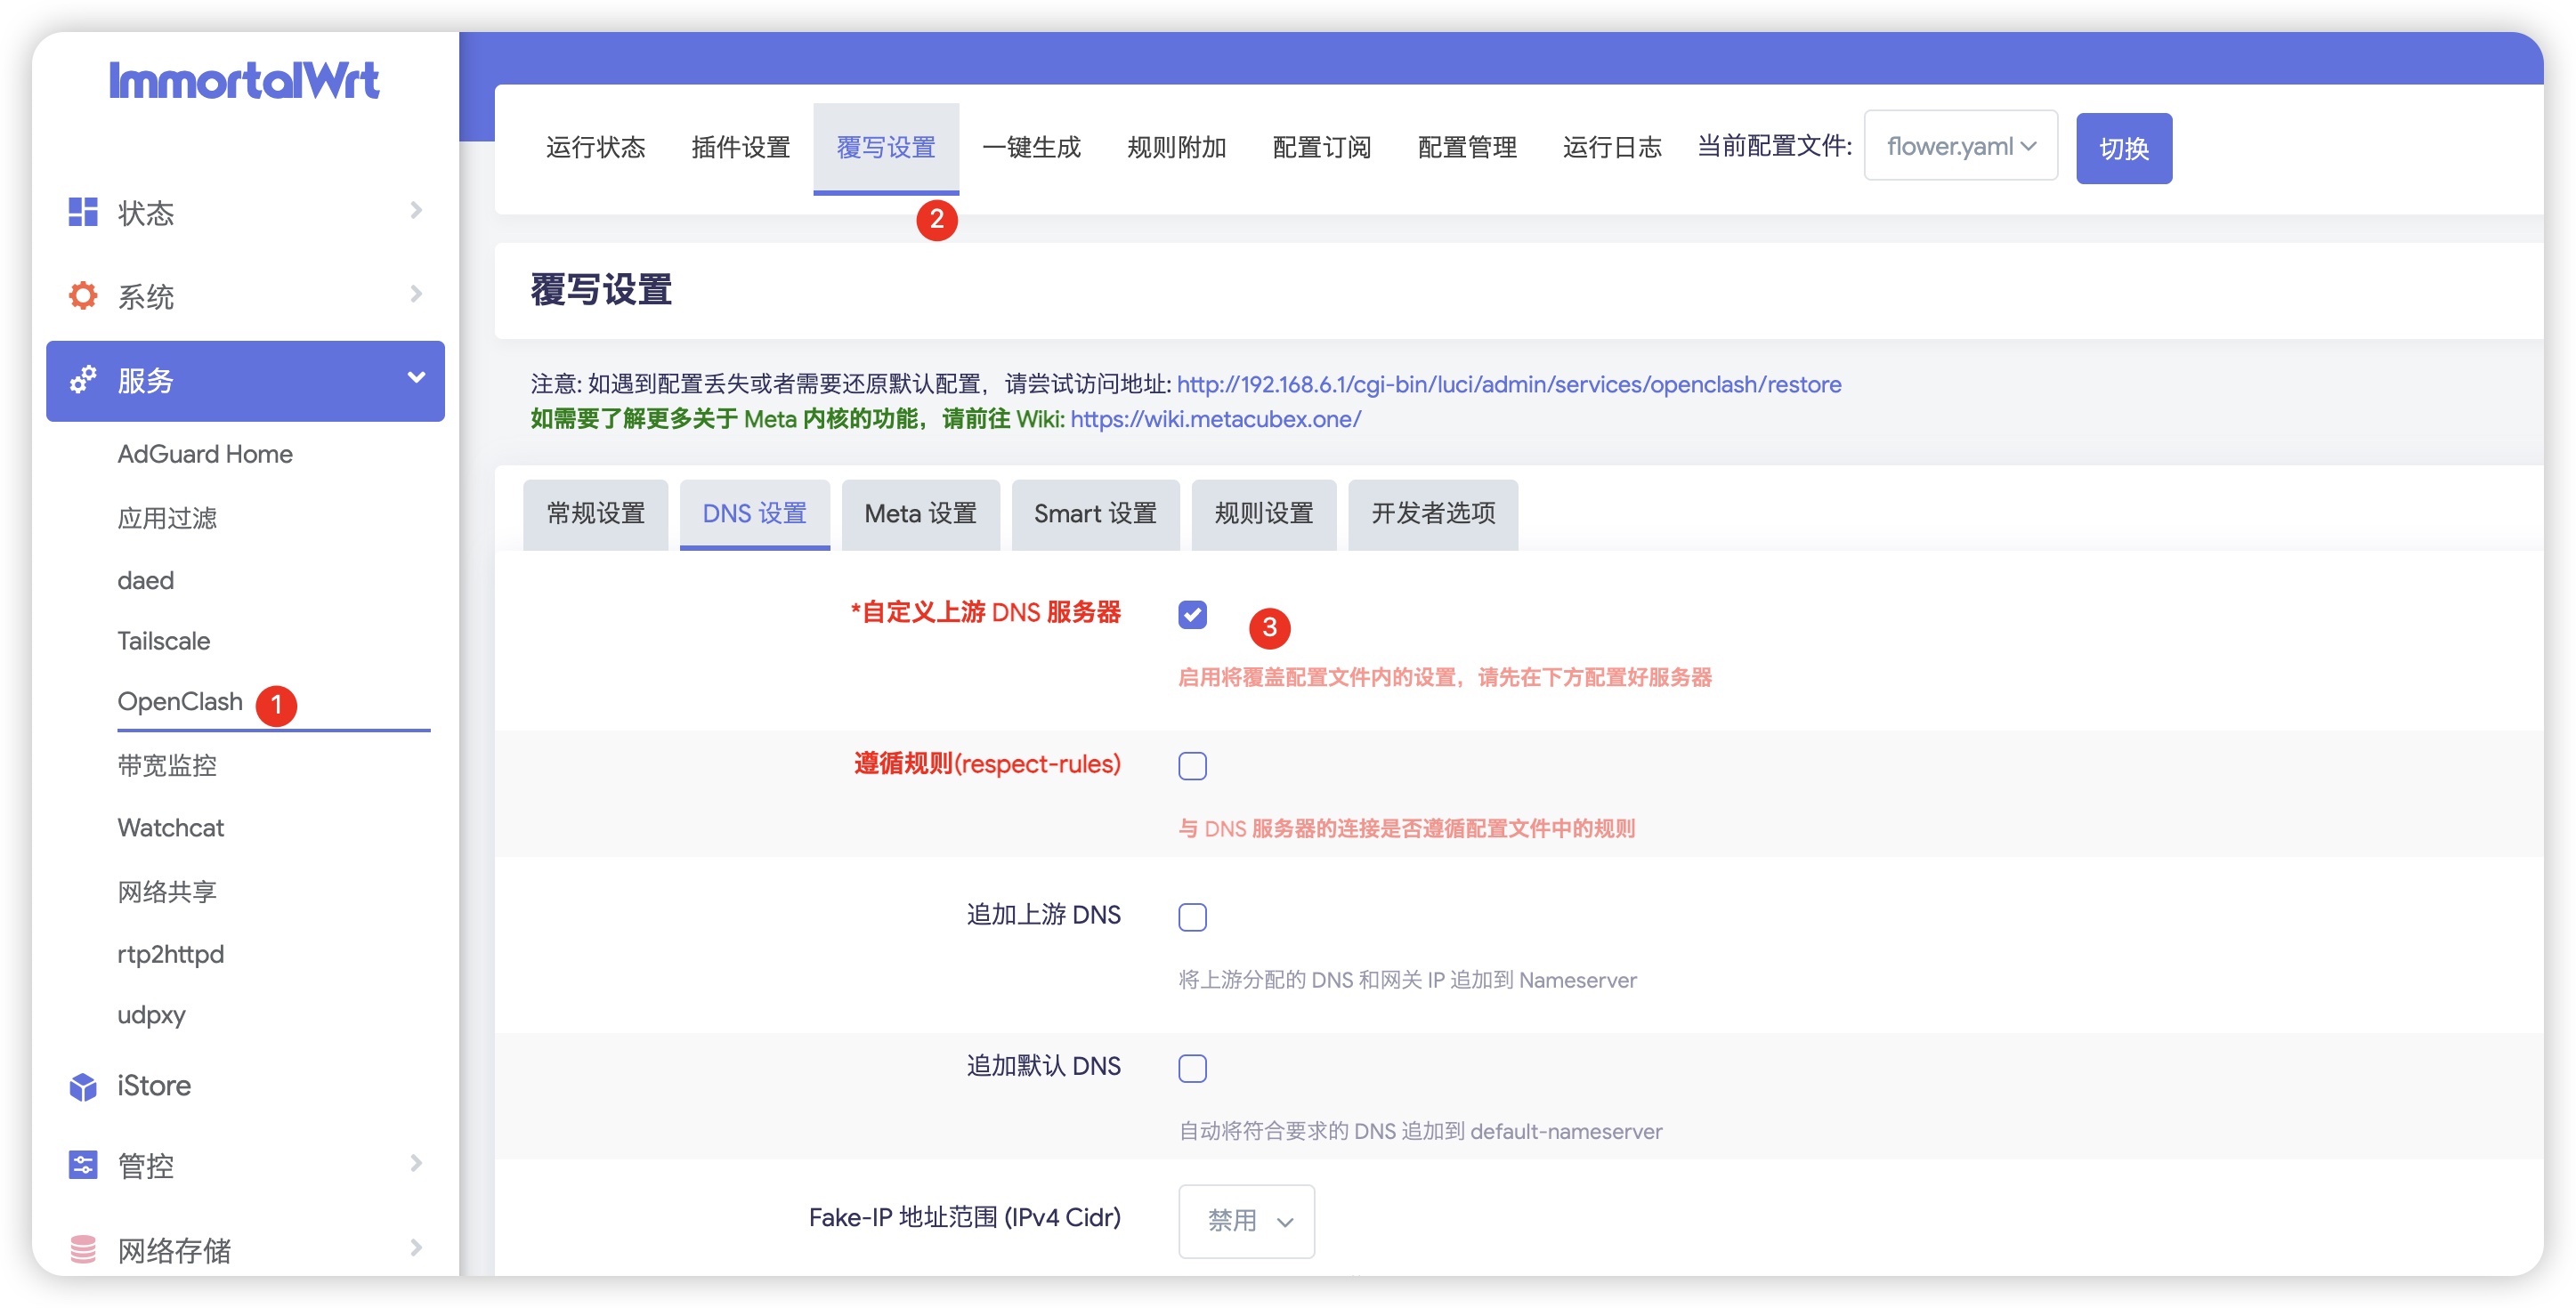Enable the 追加上游 DNS checkbox
This screenshot has height=1308, width=2576.
pos(1192,916)
